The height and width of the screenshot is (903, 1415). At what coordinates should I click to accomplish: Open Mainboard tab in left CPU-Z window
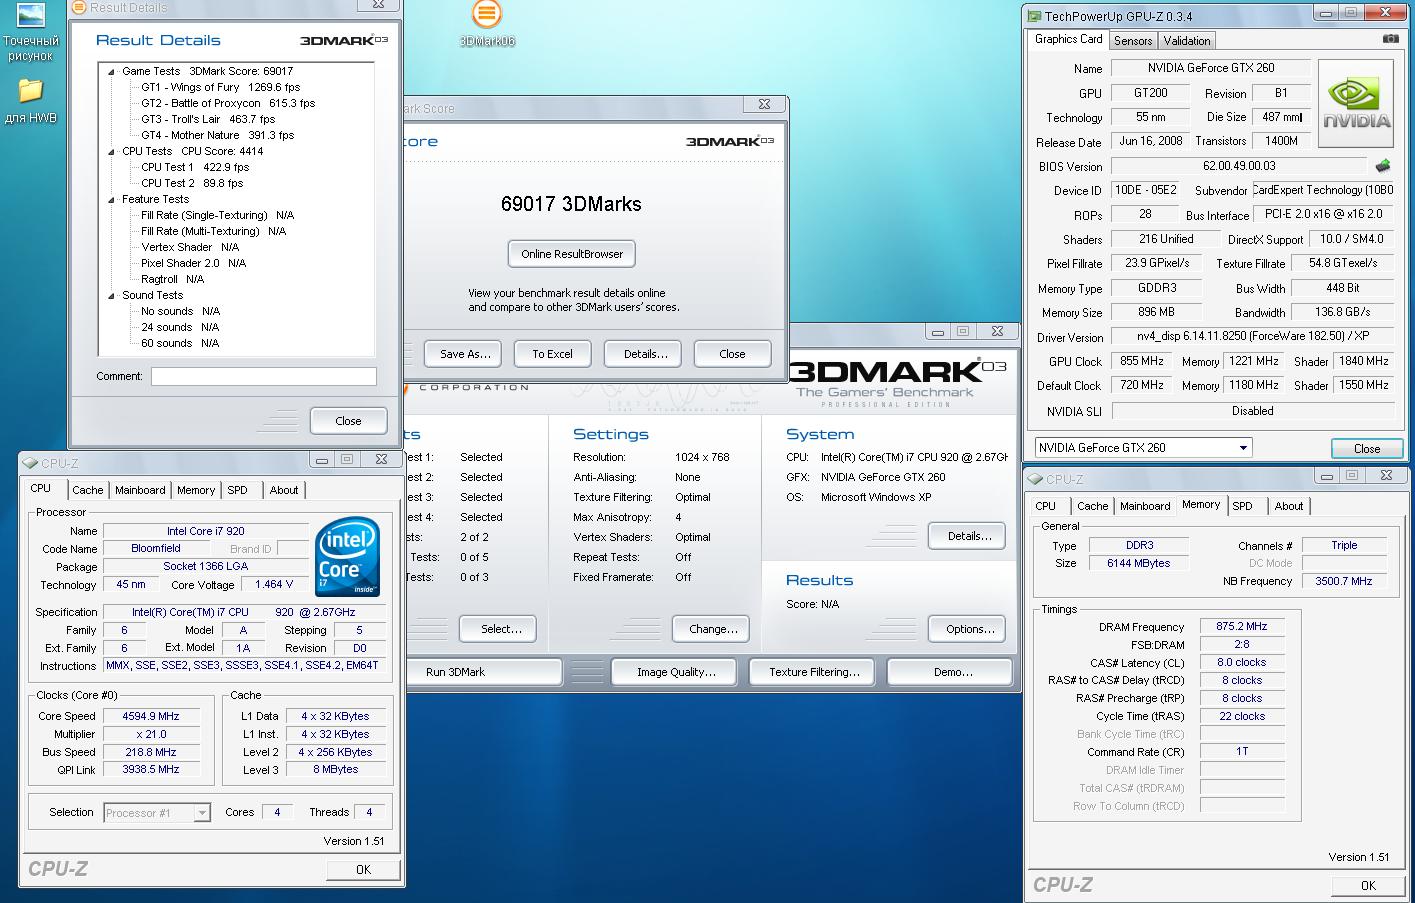140,490
